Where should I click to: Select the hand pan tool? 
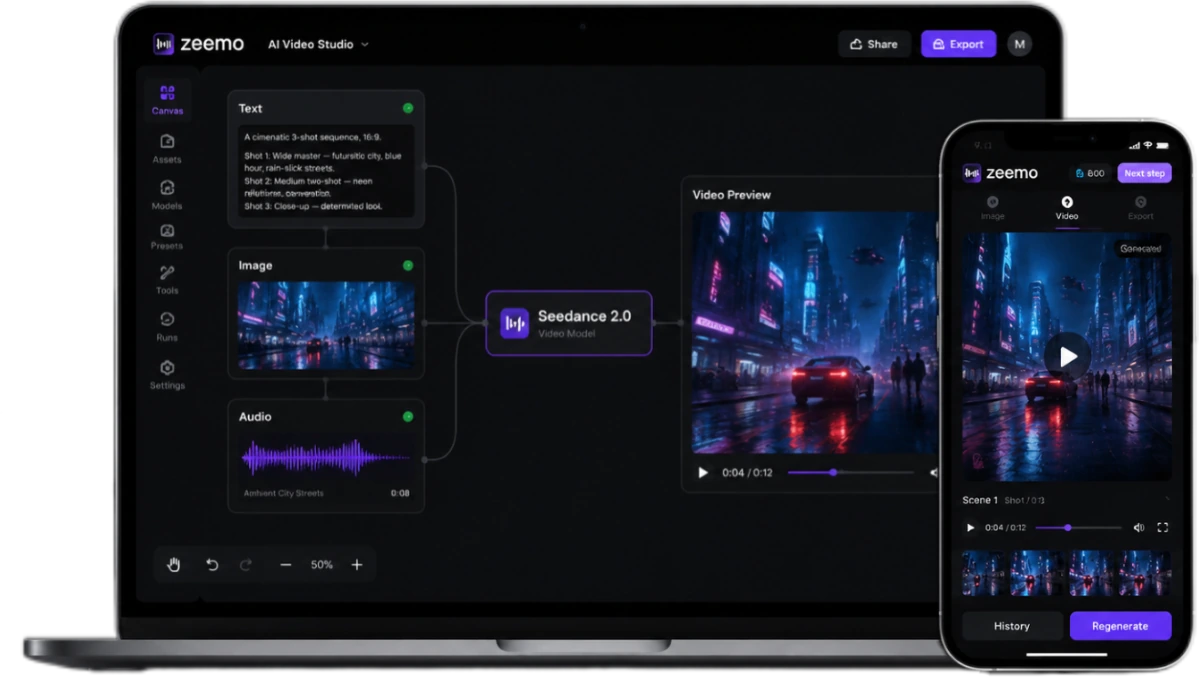pos(174,565)
